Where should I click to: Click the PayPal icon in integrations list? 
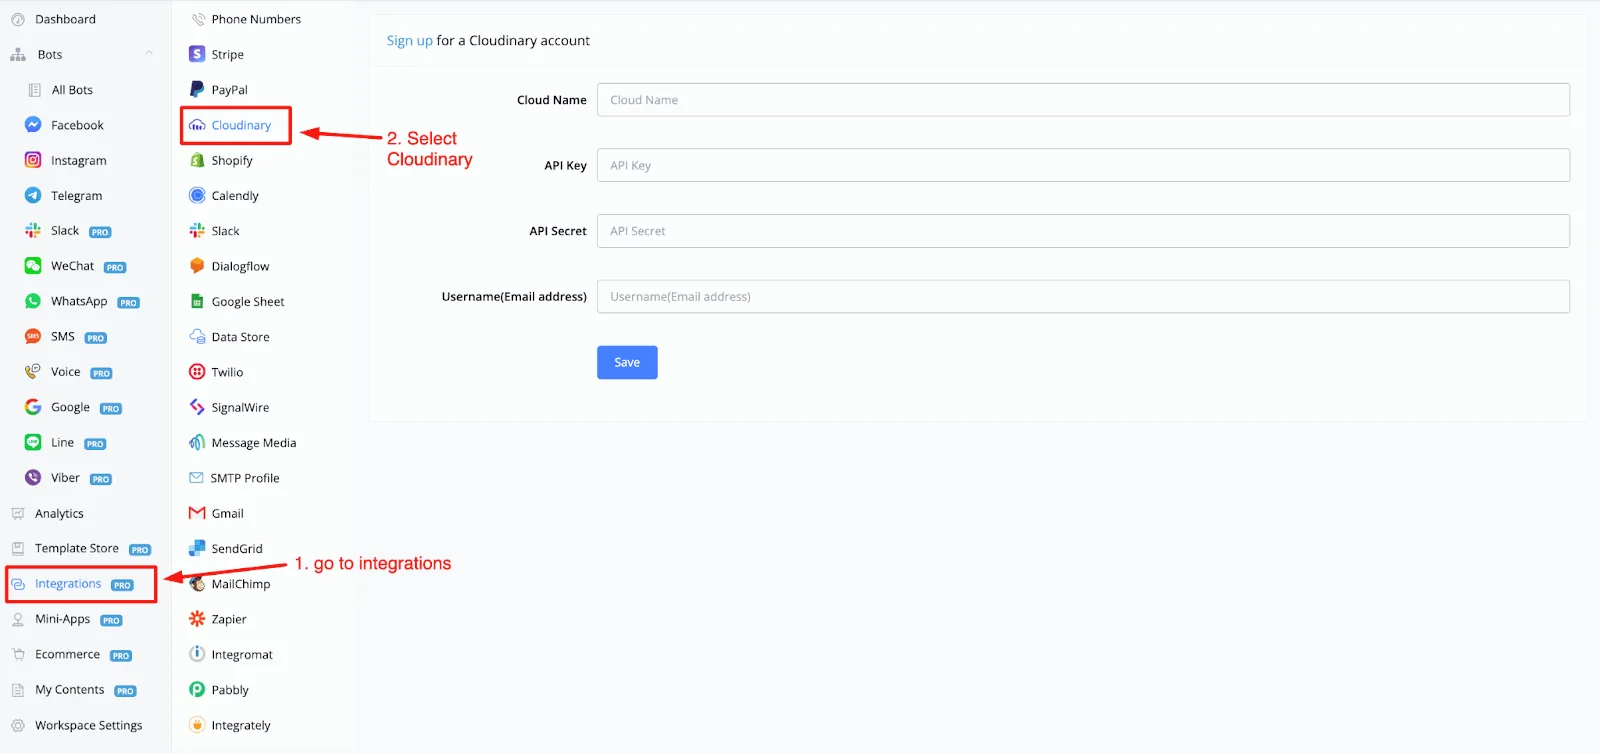coord(197,89)
